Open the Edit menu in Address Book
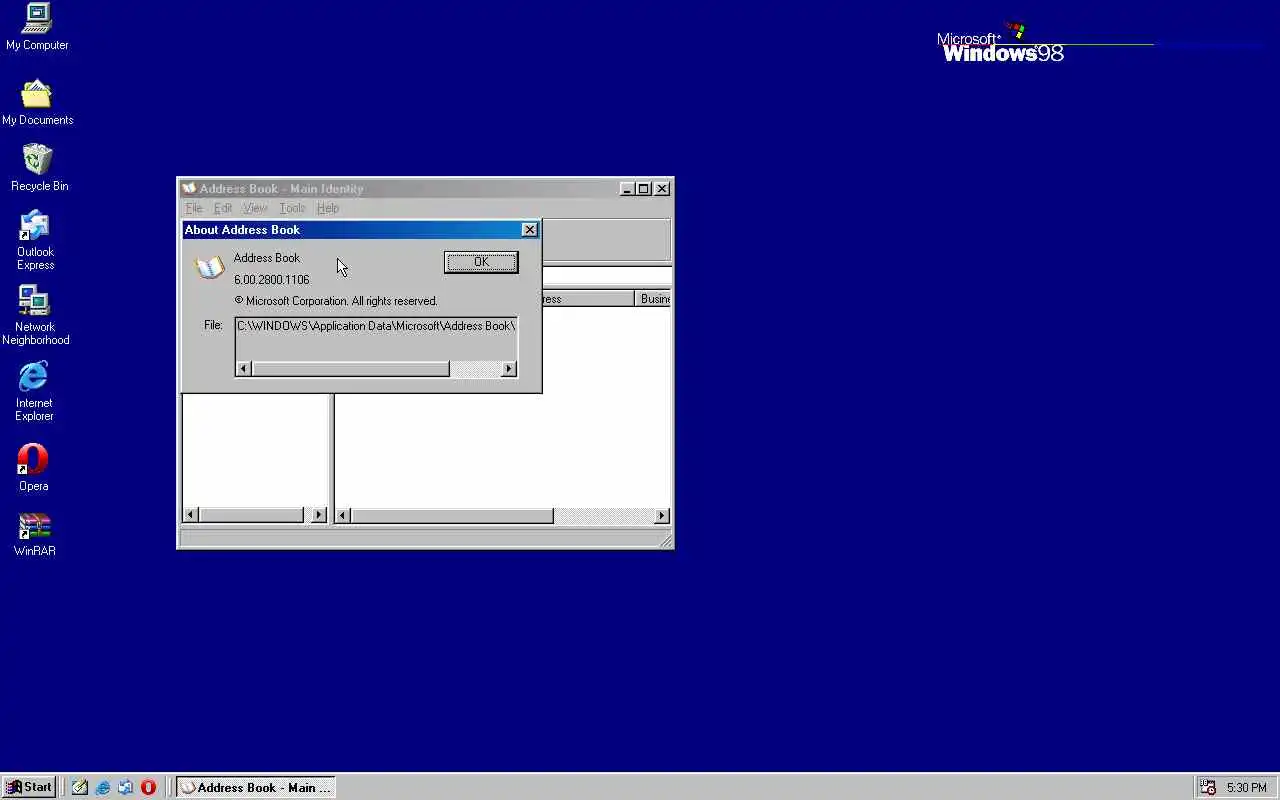Viewport: 1280px width, 800px height. [223, 208]
